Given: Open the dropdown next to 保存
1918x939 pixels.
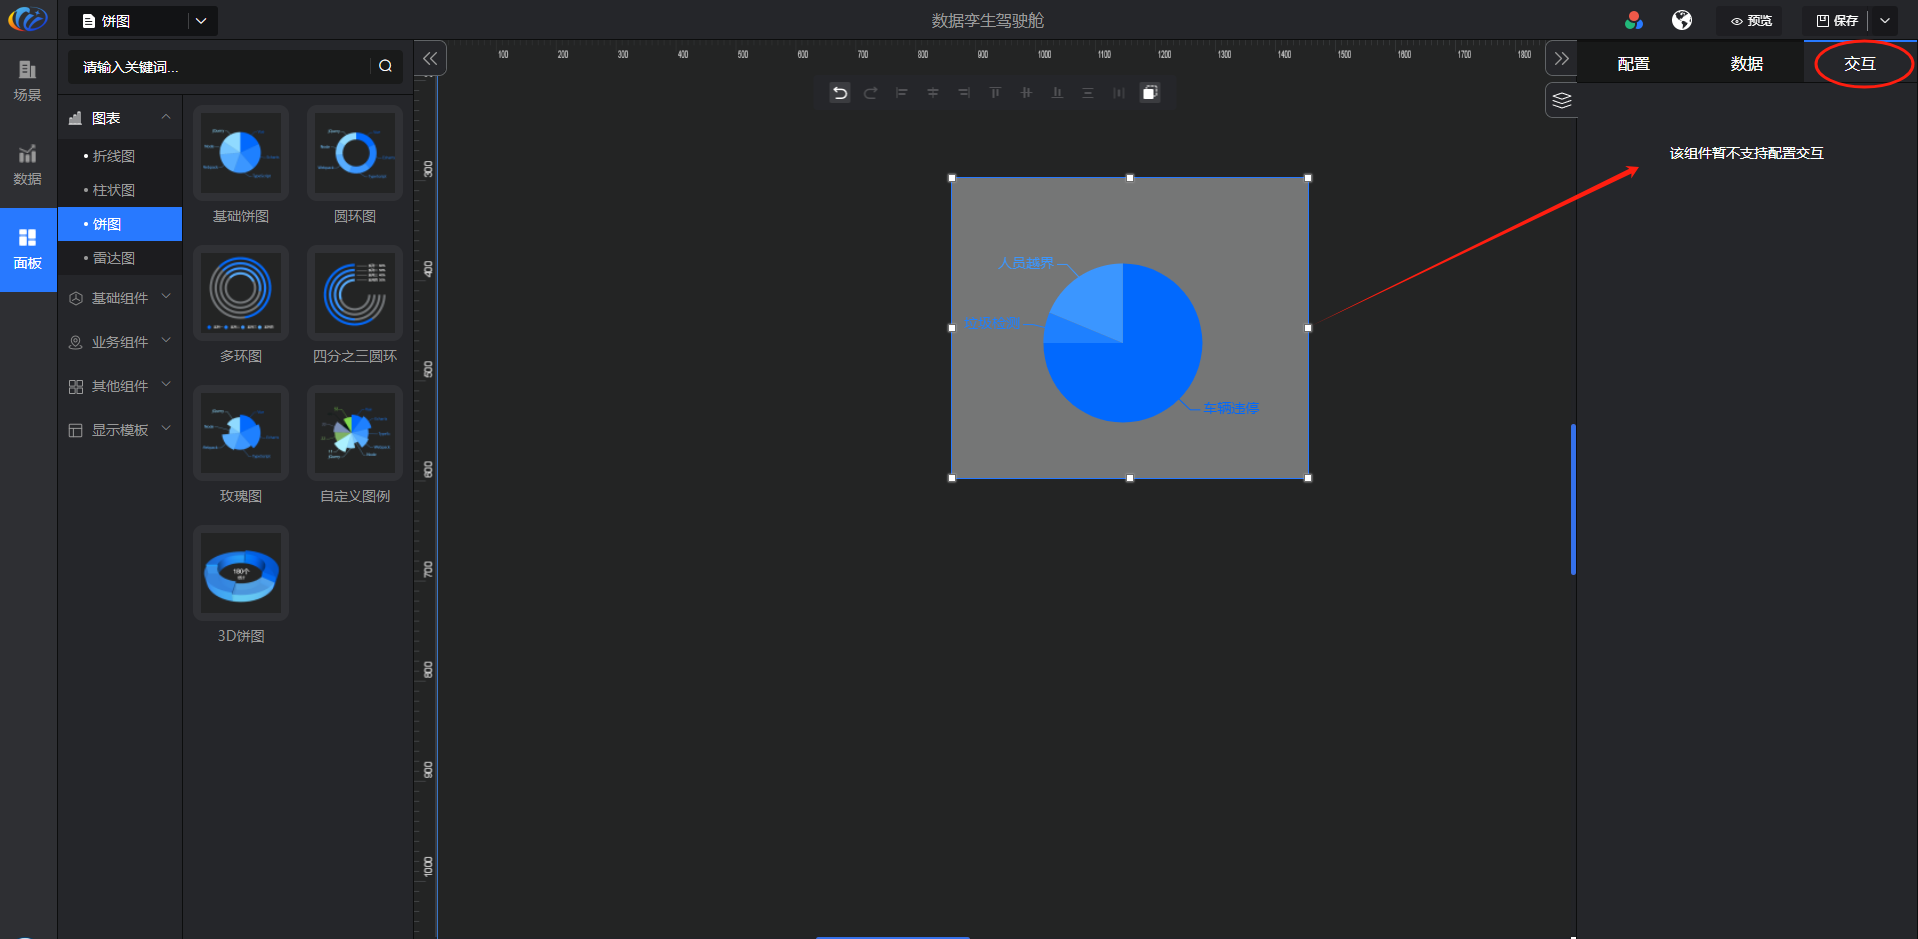Looking at the screenshot, I should click(x=1884, y=20).
